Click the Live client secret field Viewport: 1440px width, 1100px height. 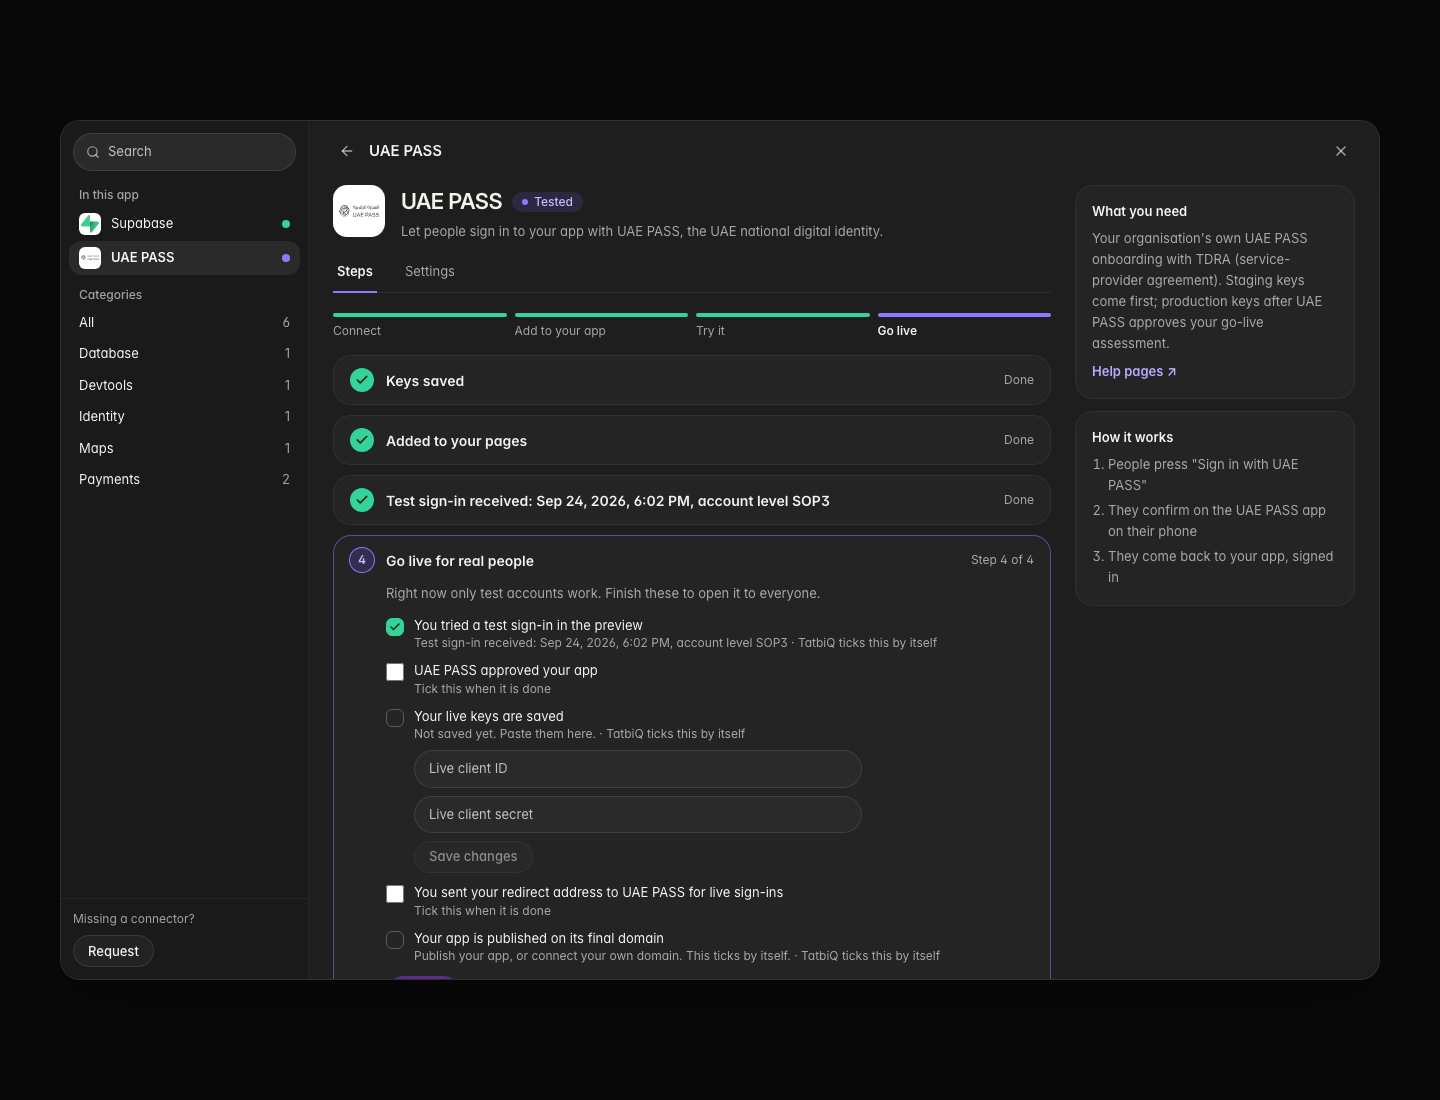pos(638,815)
